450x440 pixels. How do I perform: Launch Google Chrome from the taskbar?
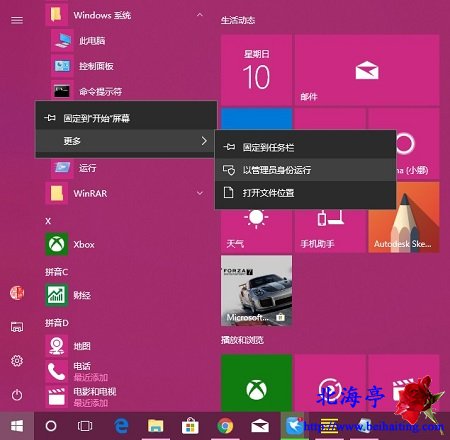(225, 426)
